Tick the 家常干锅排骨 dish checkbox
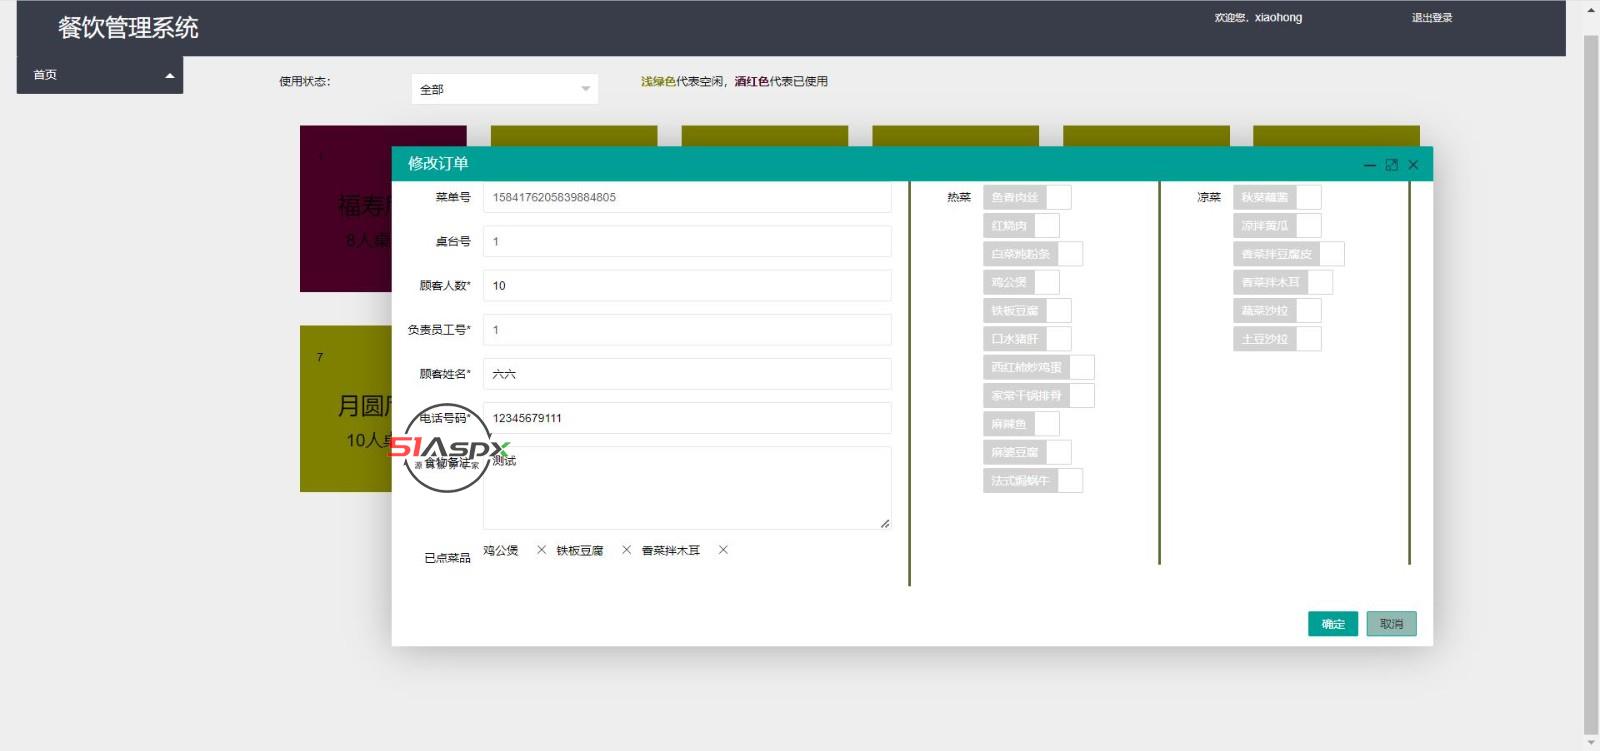 tap(1039, 396)
